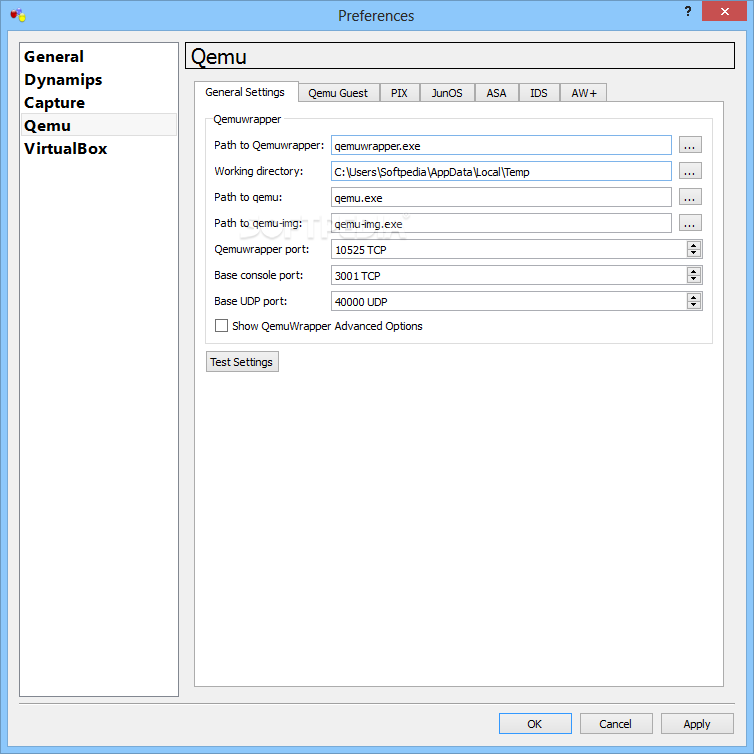Open the AW+ tab
This screenshot has width=754, height=754.
pos(584,93)
